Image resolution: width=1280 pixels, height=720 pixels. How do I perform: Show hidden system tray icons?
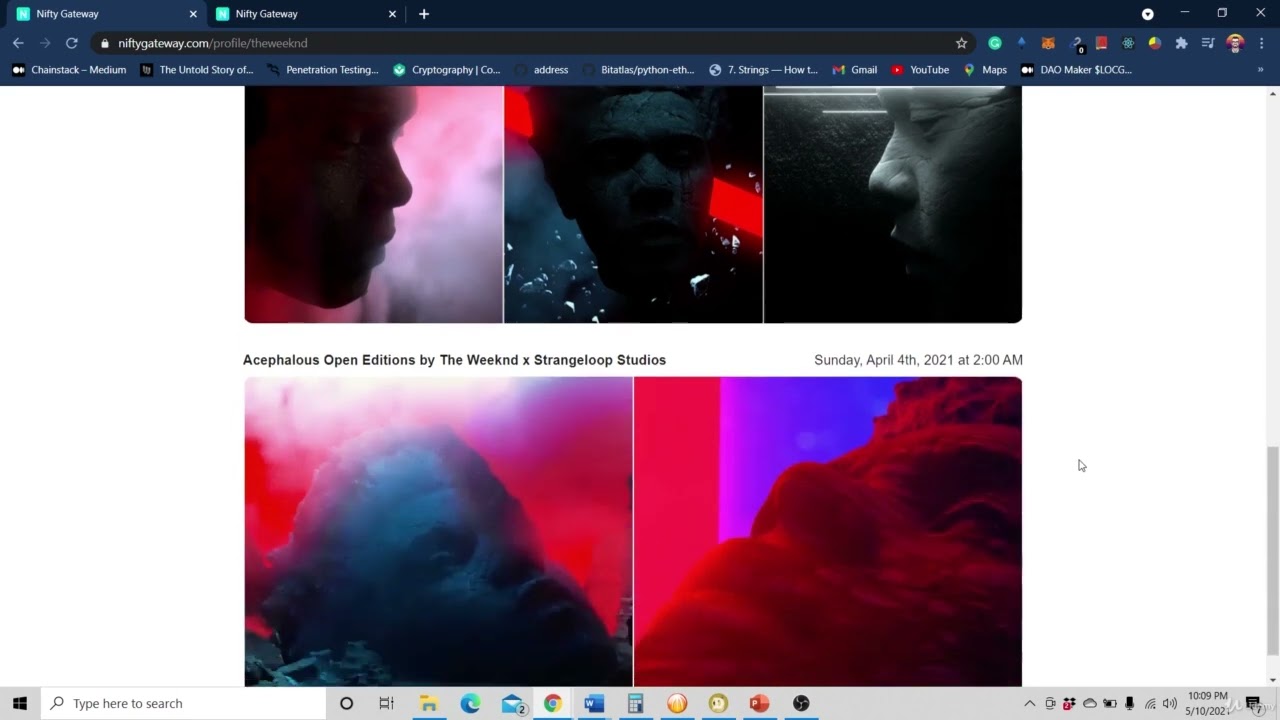(1030, 703)
